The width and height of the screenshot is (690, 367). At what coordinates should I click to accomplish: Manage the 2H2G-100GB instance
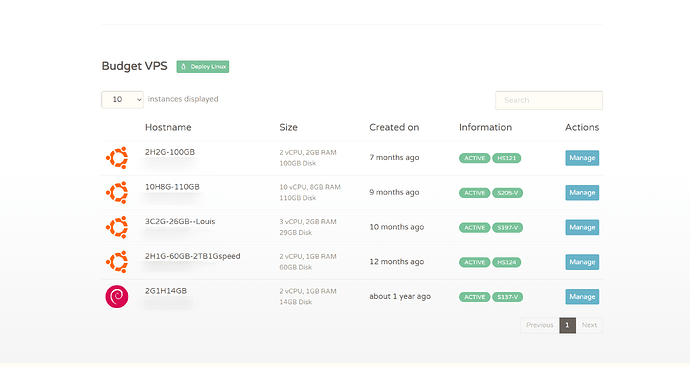[582, 158]
